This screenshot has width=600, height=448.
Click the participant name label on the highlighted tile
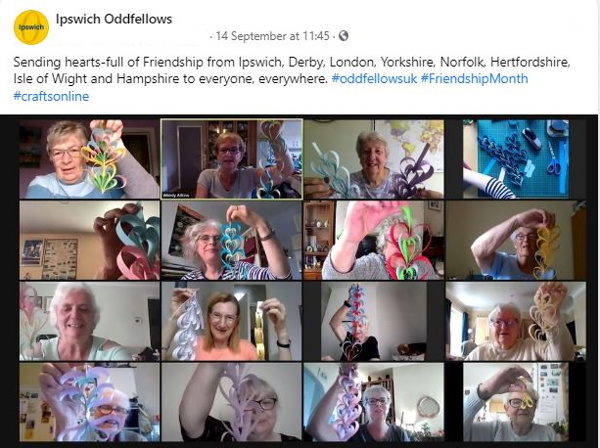(174, 195)
